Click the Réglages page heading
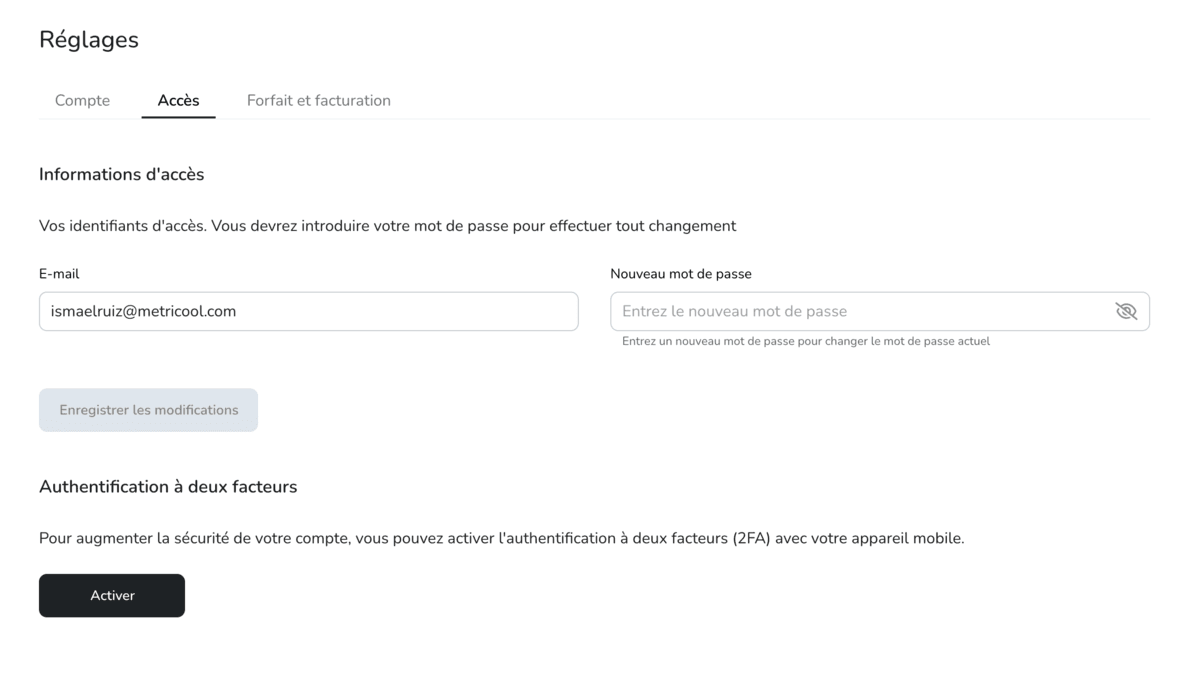The height and width of the screenshot is (682, 1200). (89, 40)
